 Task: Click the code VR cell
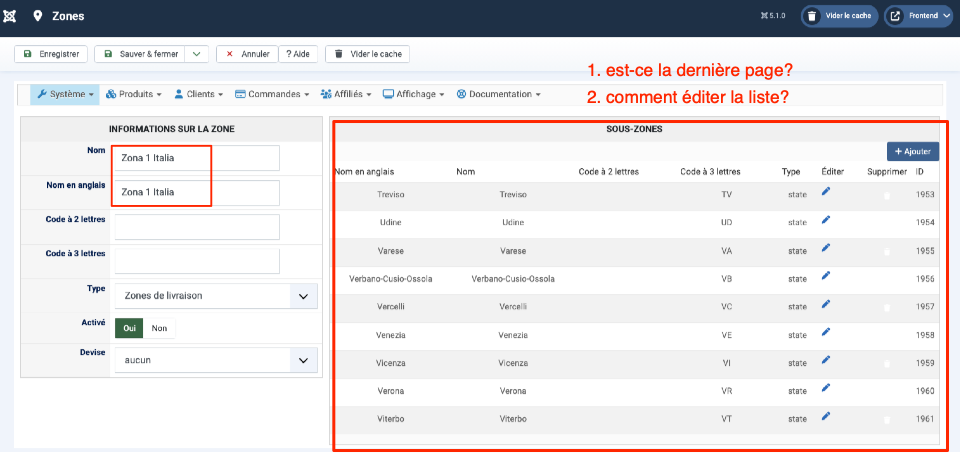pos(727,391)
